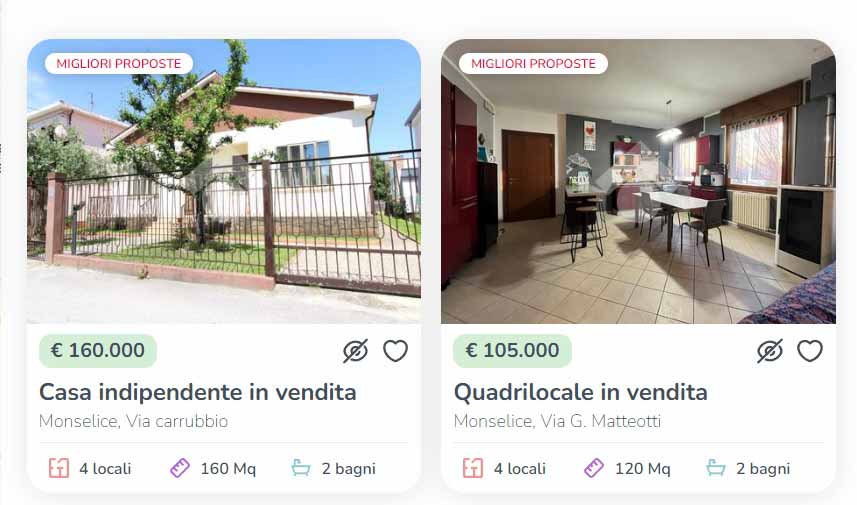Open the kitchen interior photo thumbnail

tap(638, 181)
